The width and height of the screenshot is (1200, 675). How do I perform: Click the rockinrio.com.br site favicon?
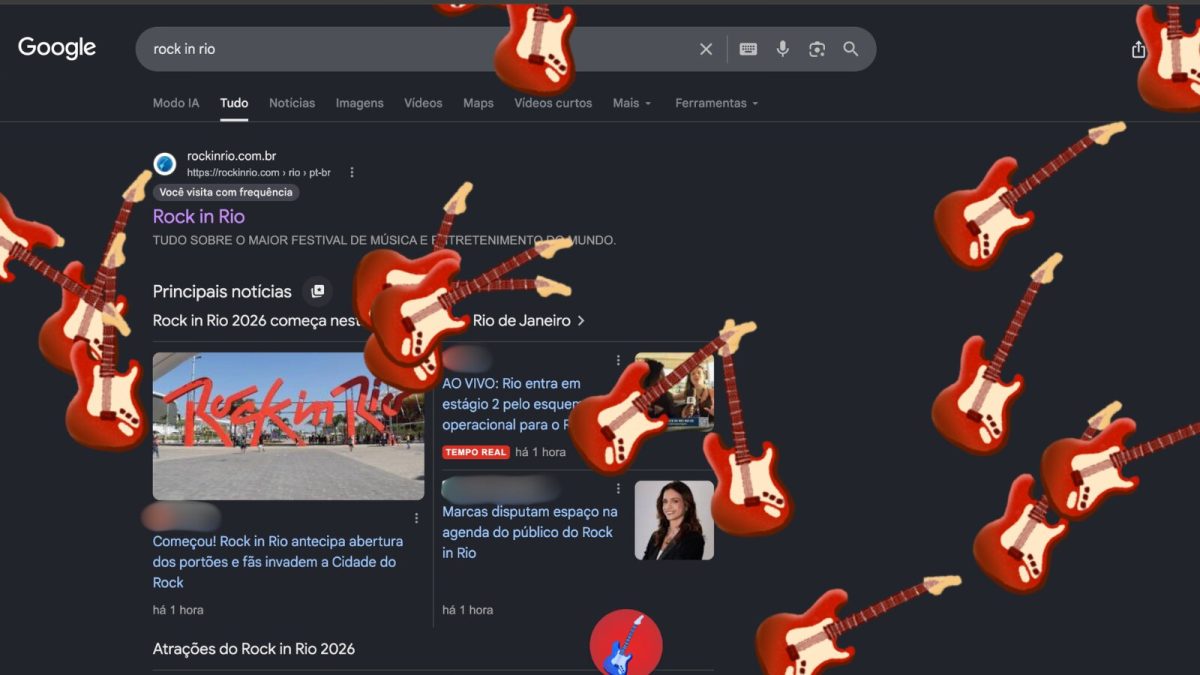tap(165, 164)
